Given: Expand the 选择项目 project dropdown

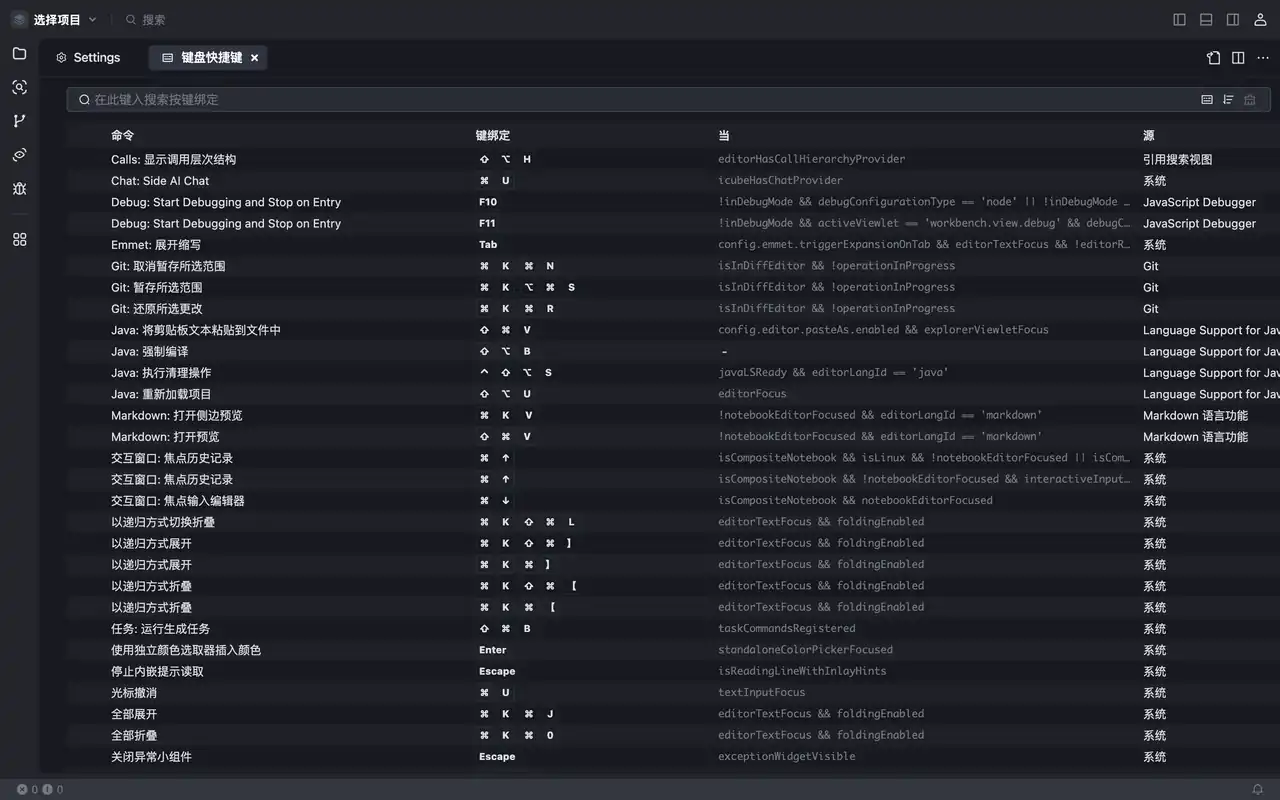Looking at the screenshot, I should point(66,19).
